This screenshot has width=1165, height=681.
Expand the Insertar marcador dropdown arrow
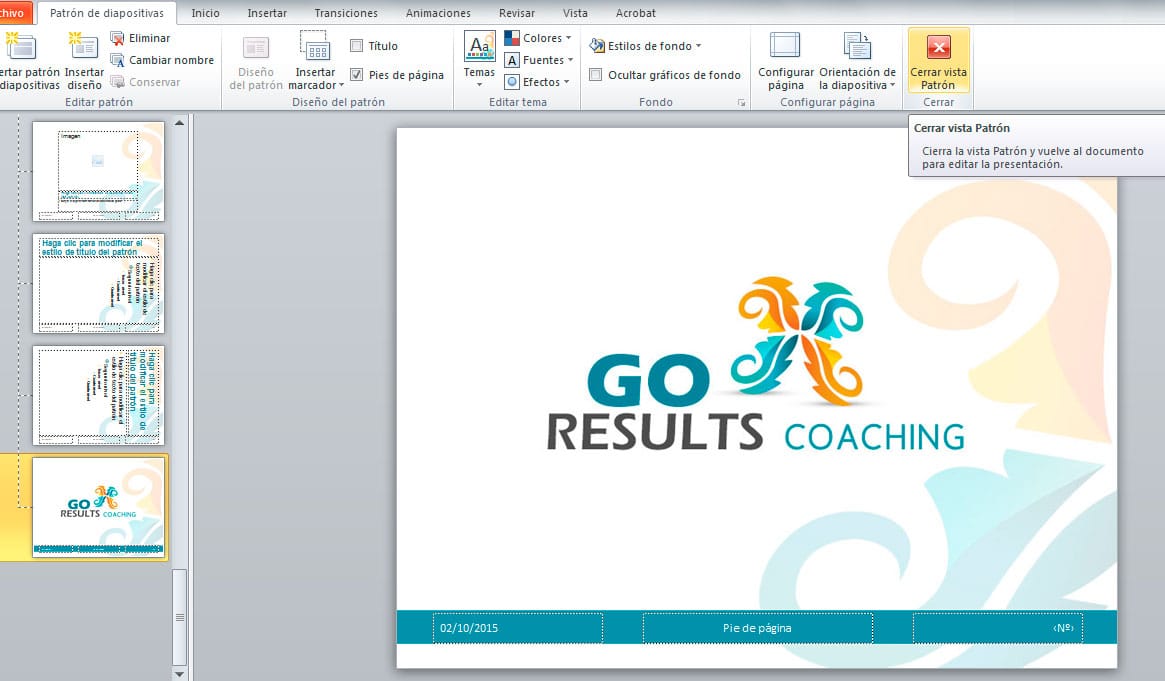pyautogui.click(x=341, y=85)
